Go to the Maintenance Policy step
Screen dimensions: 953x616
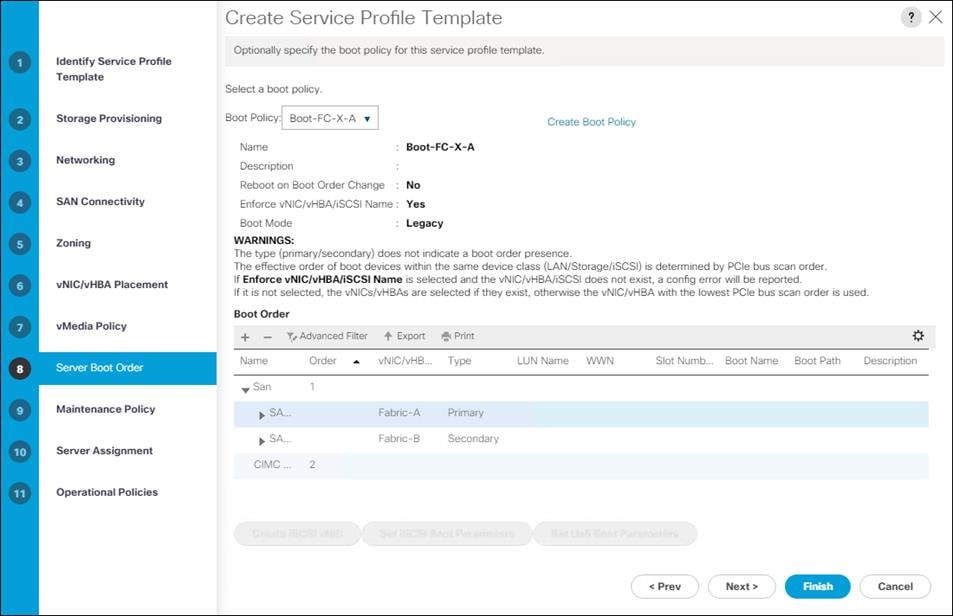tap(105, 409)
